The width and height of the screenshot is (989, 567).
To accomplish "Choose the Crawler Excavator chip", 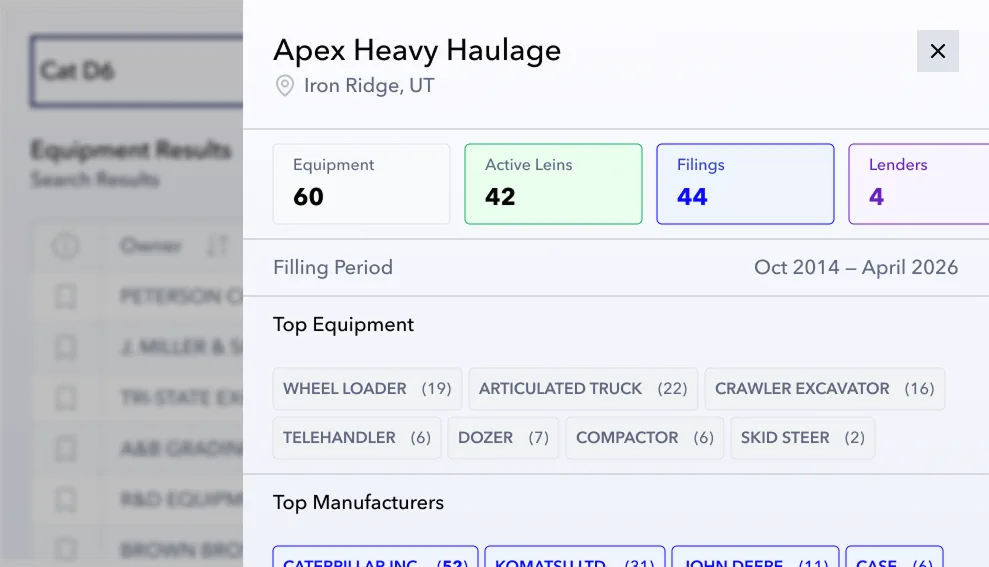I will pyautogui.click(x=824, y=389).
